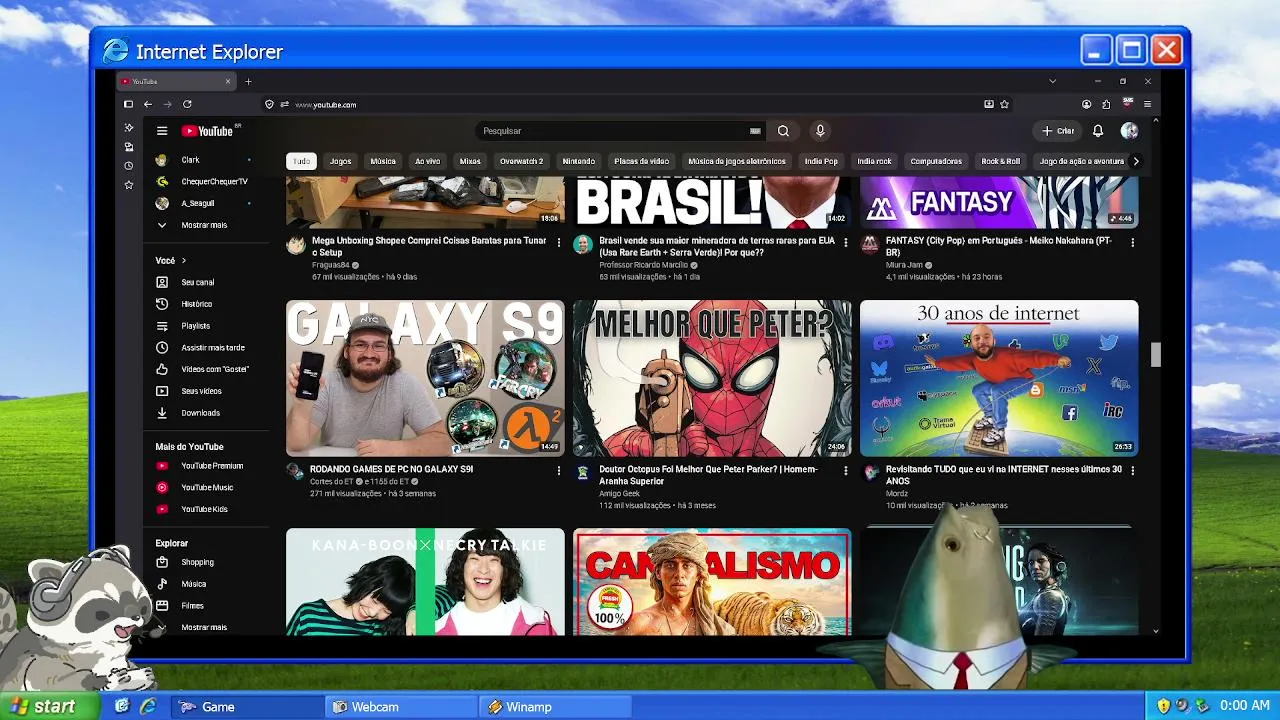Open options for Brasil vende mineradora video
This screenshot has height=720, width=1280.
pyautogui.click(x=846, y=242)
